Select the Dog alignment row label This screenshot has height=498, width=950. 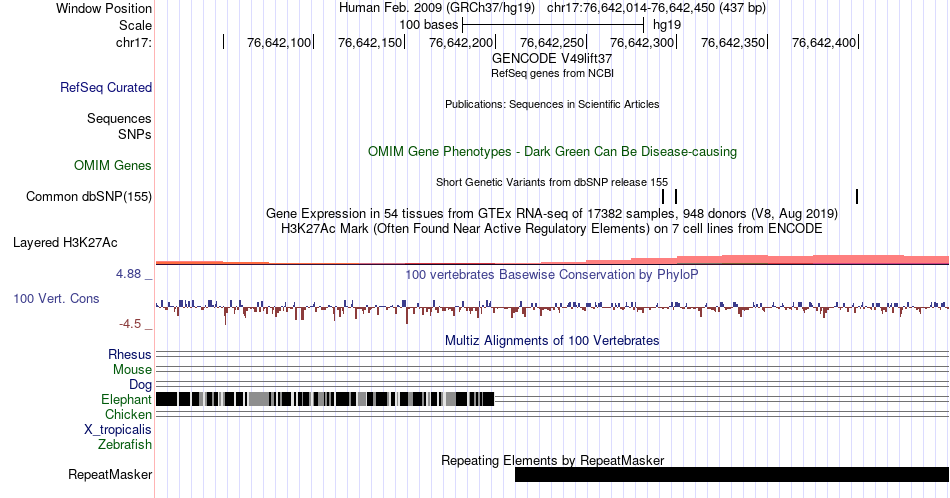click(141, 385)
